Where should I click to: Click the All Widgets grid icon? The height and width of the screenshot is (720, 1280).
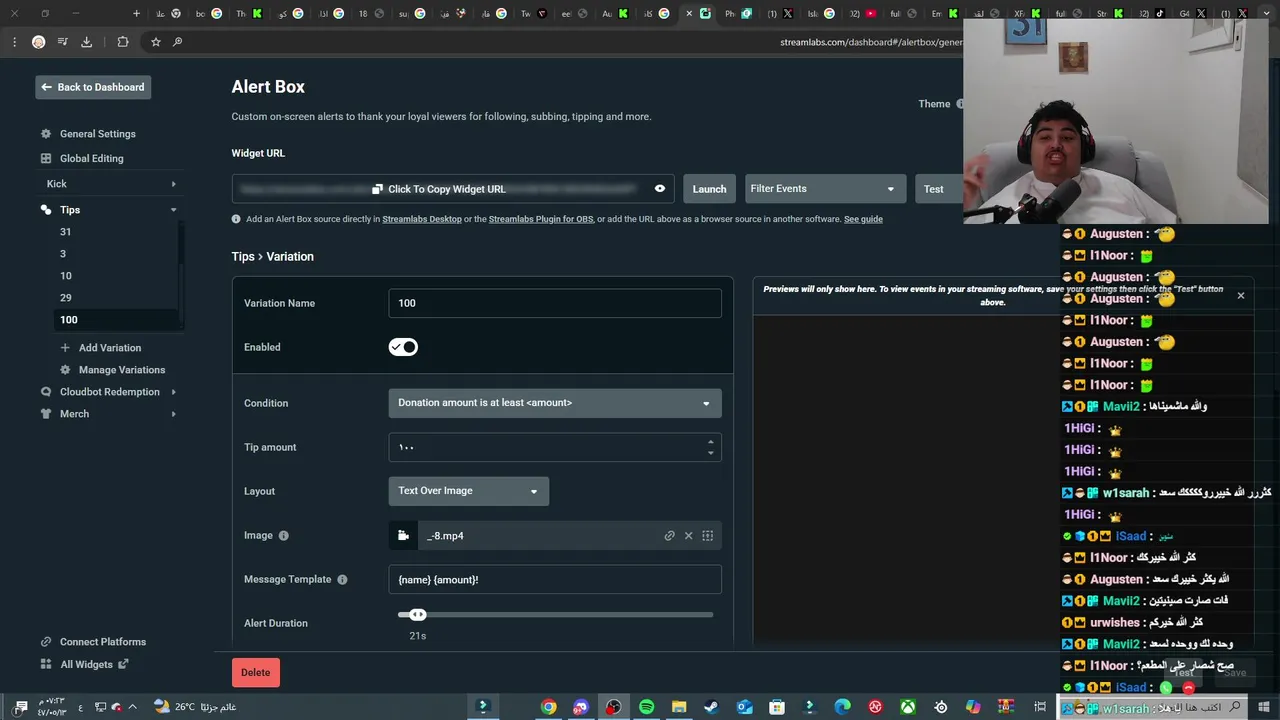pyautogui.click(x=46, y=664)
